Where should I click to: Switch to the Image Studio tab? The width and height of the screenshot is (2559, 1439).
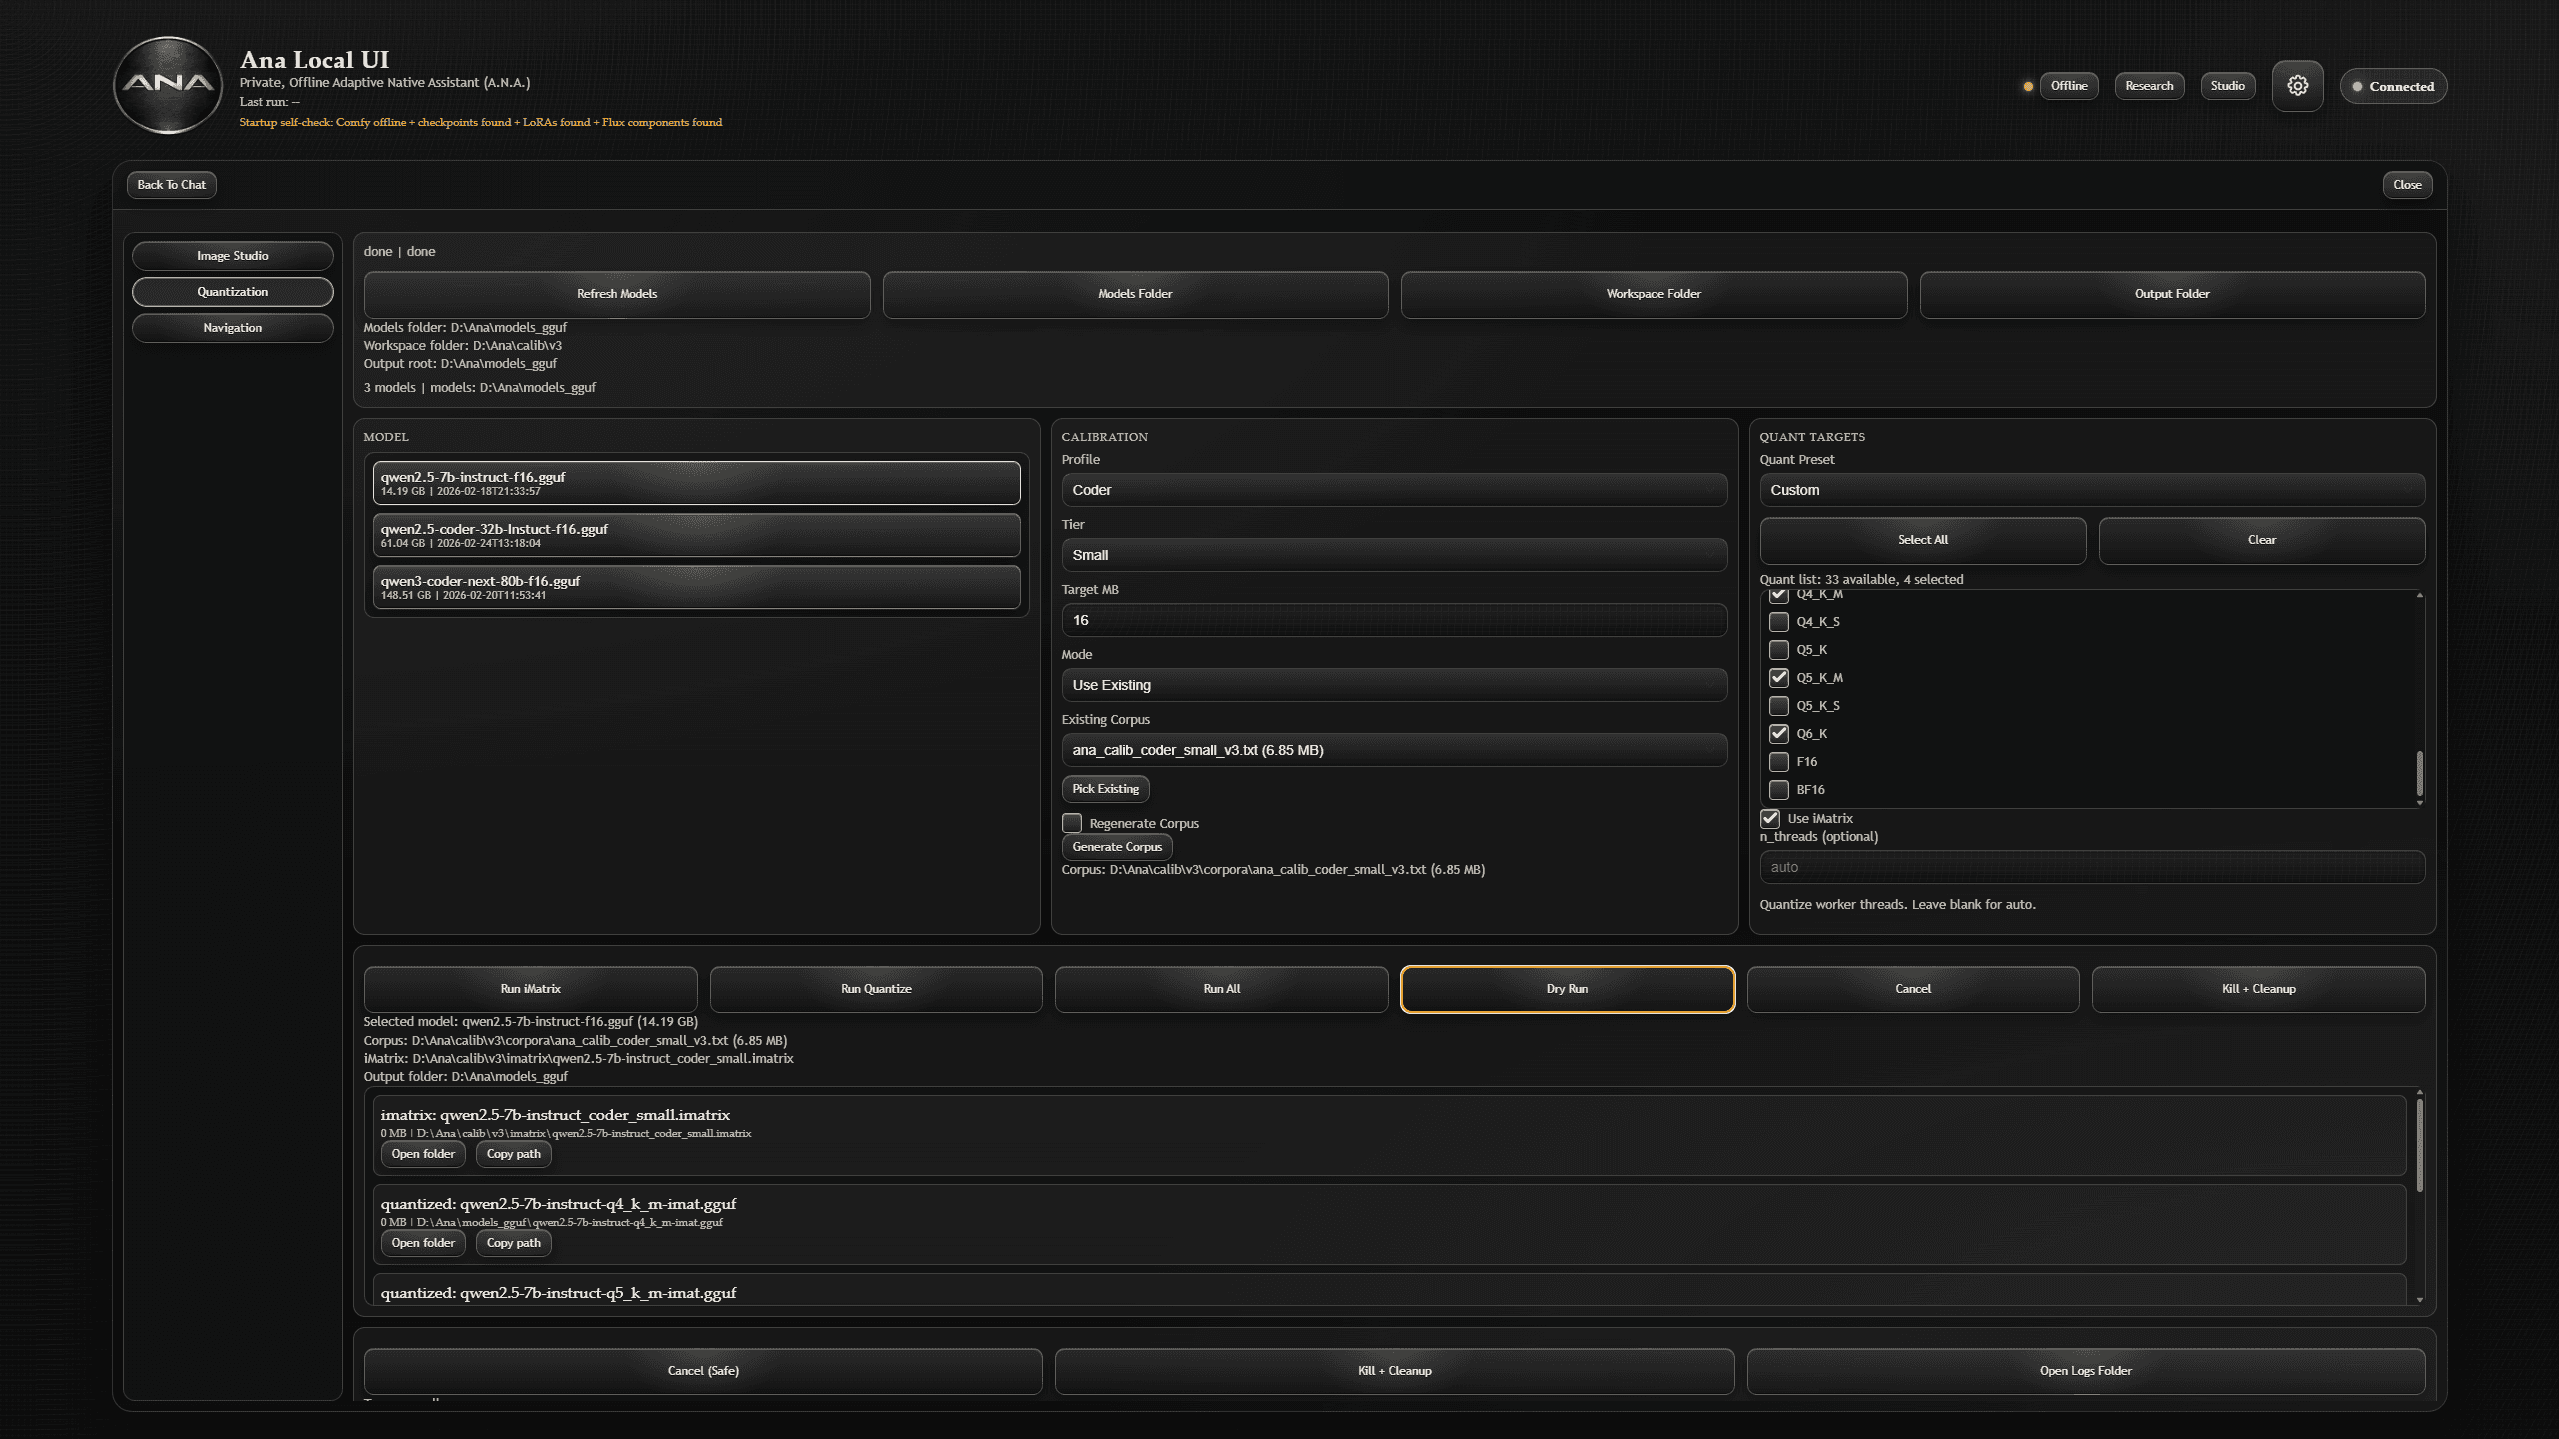(232, 256)
